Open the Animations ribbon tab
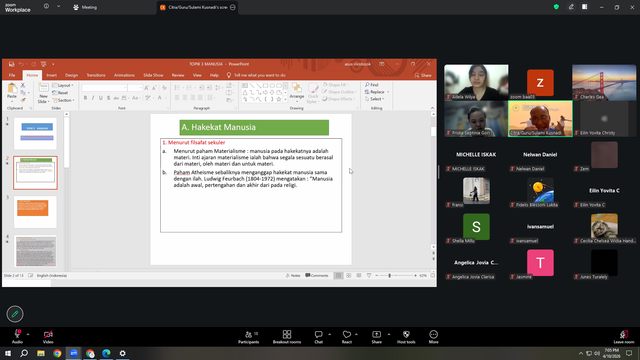 [124, 75]
